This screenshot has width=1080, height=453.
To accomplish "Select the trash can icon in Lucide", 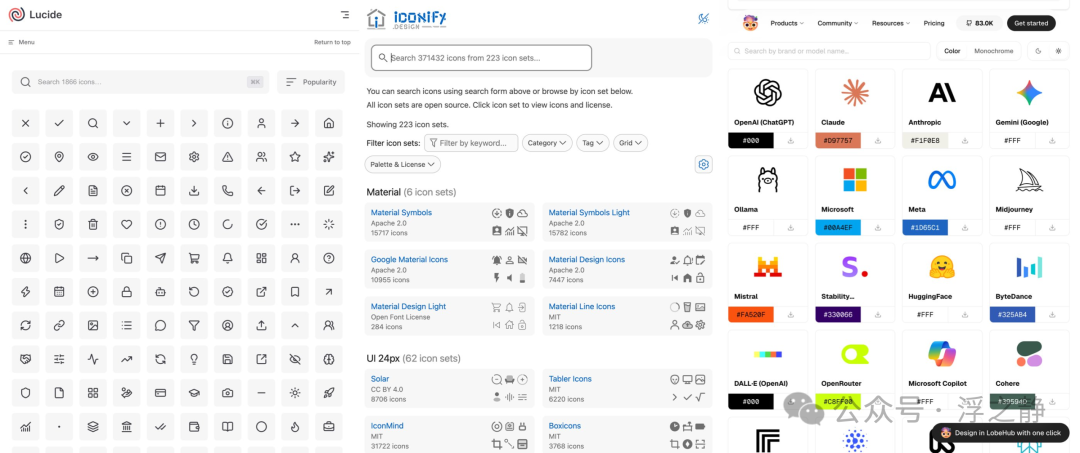I will (93, 224).
